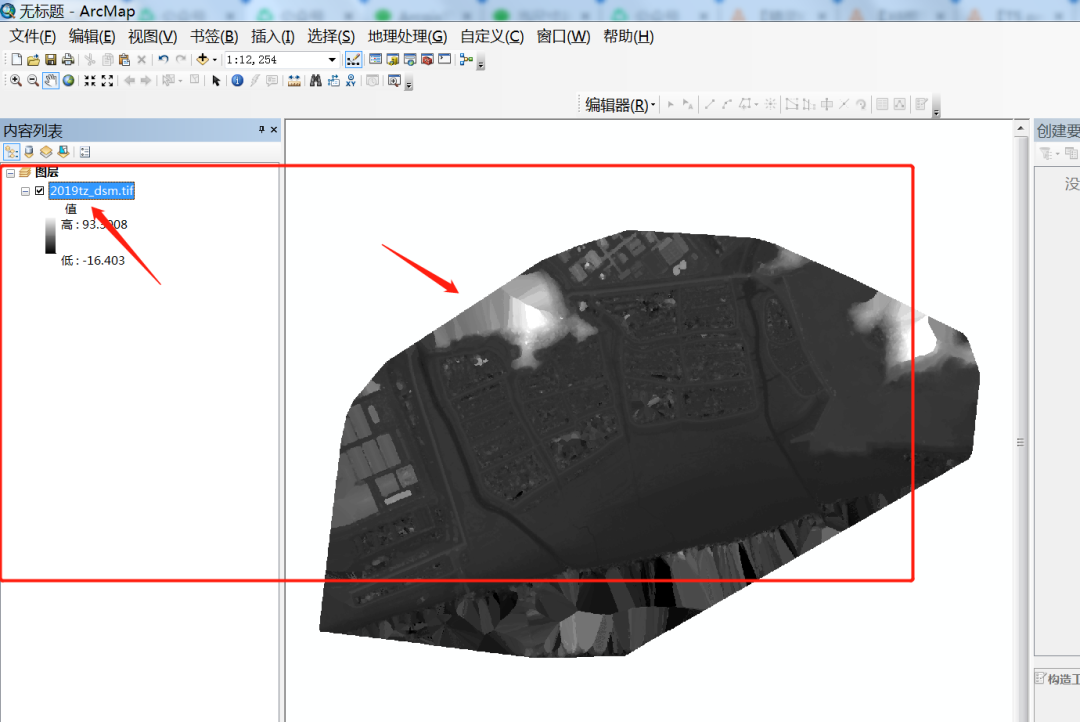This screenshot has height=722, width=1080.
Task: Click the Add Data button
Action: 203,60
